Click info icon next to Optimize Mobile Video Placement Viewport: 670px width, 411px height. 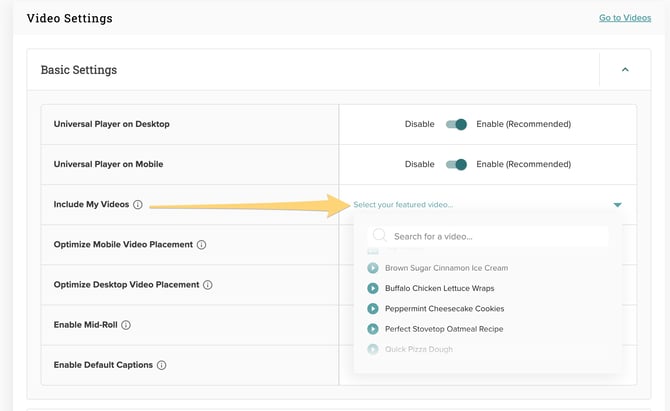coord(201,245)
